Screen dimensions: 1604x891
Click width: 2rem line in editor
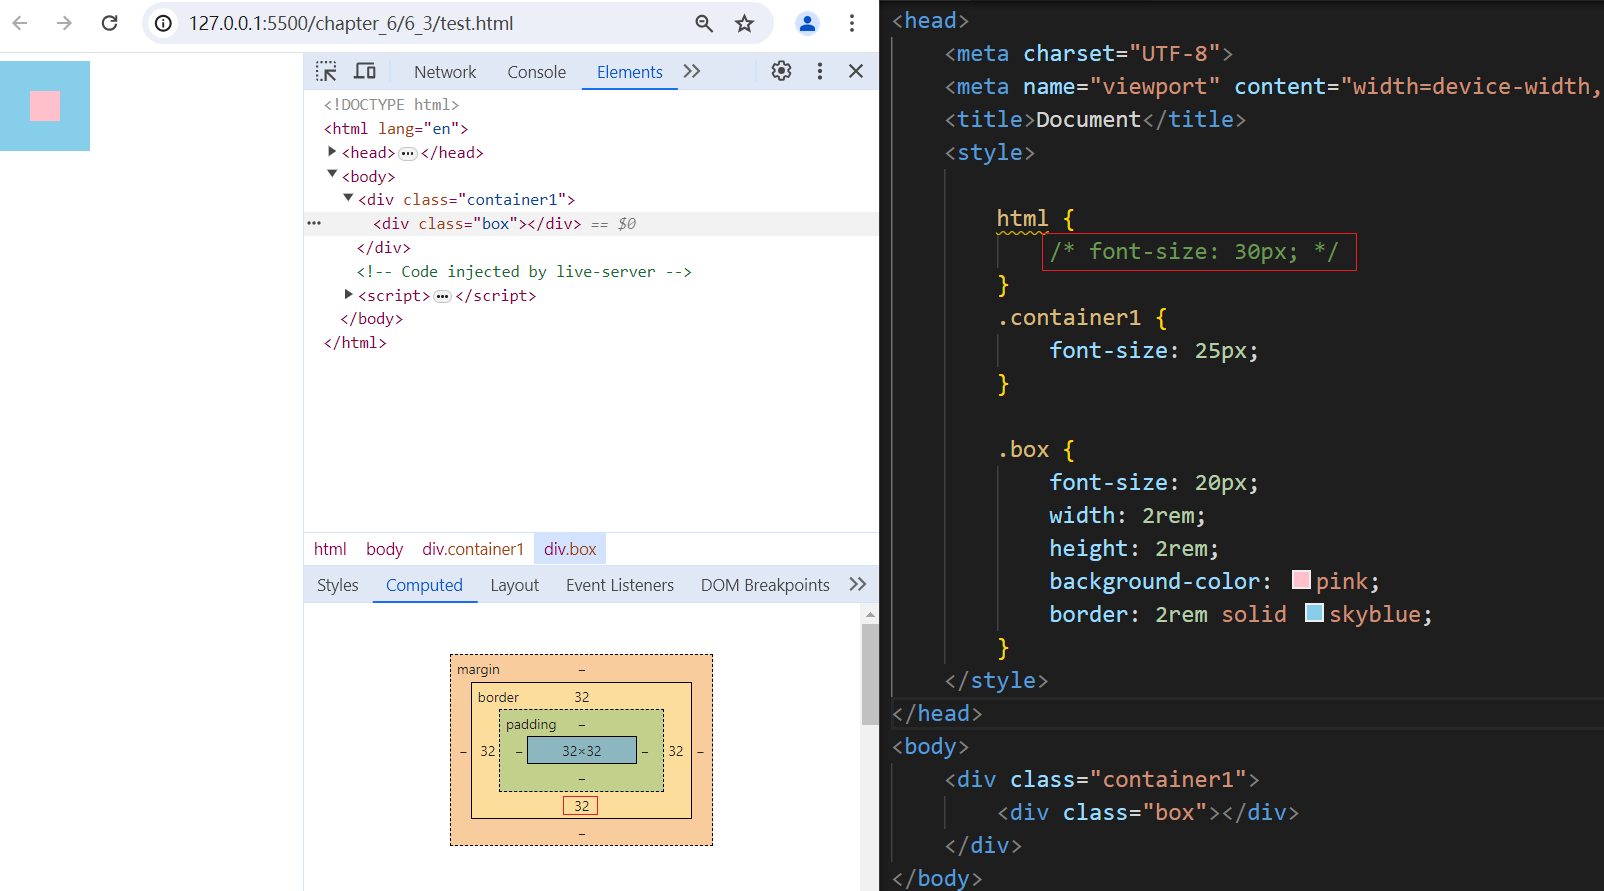point(1127,515)
